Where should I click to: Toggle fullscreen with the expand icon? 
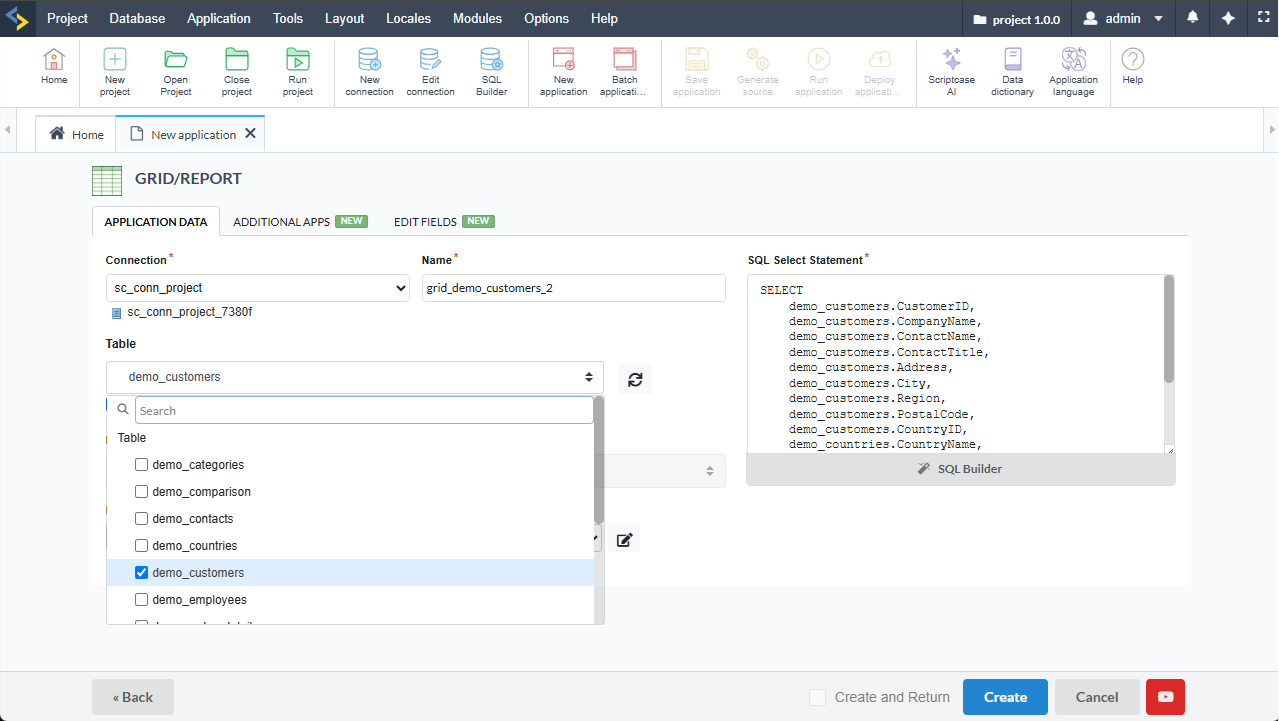(1263, 18)
